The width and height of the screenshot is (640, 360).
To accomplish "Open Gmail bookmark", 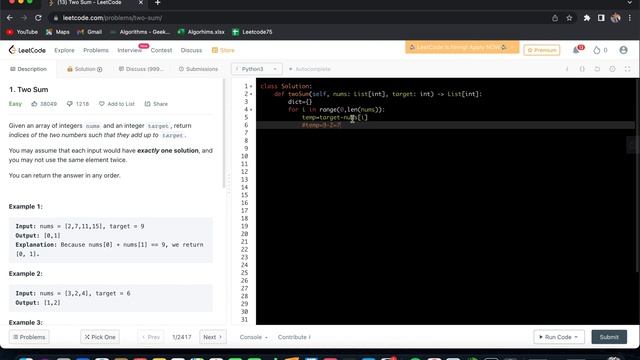I will pos(89,32).
